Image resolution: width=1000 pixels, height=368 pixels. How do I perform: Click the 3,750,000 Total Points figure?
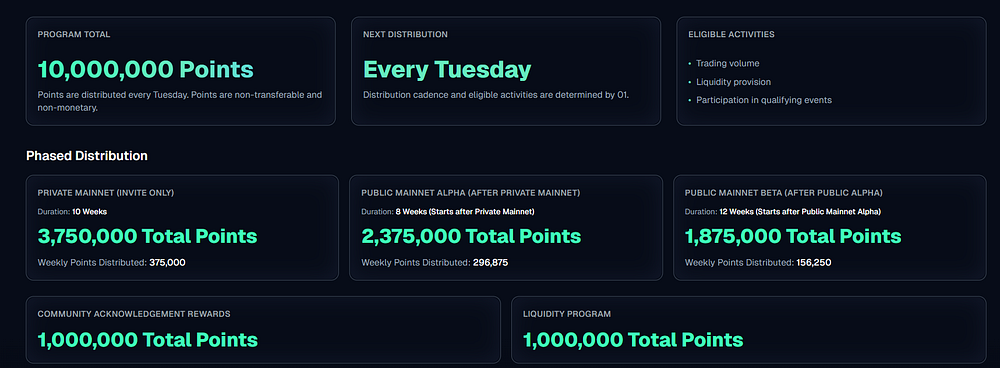click(x=147, y=237)
